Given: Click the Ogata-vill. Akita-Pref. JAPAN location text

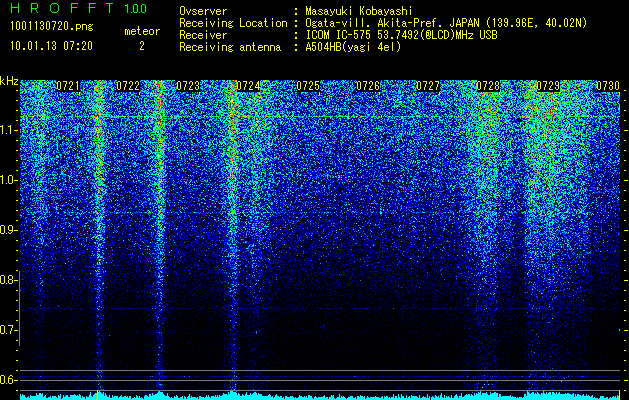Looking at the screenshot, I should (x=446, y=23).
